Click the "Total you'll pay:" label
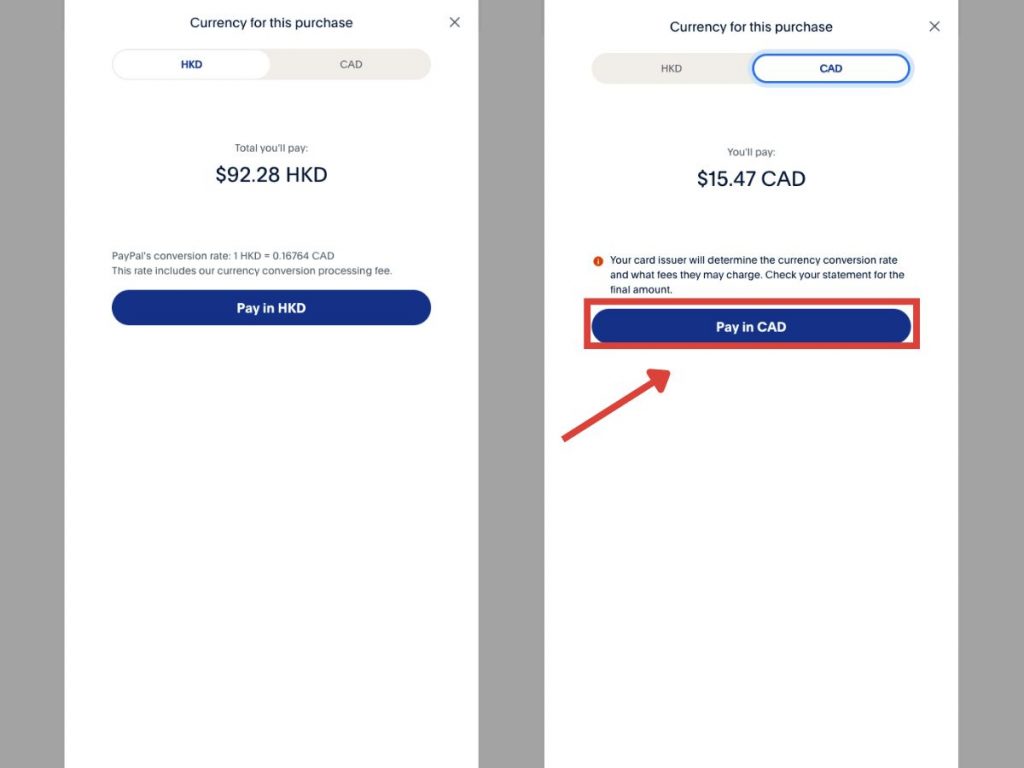The image size is (1024, 768). 271,148
